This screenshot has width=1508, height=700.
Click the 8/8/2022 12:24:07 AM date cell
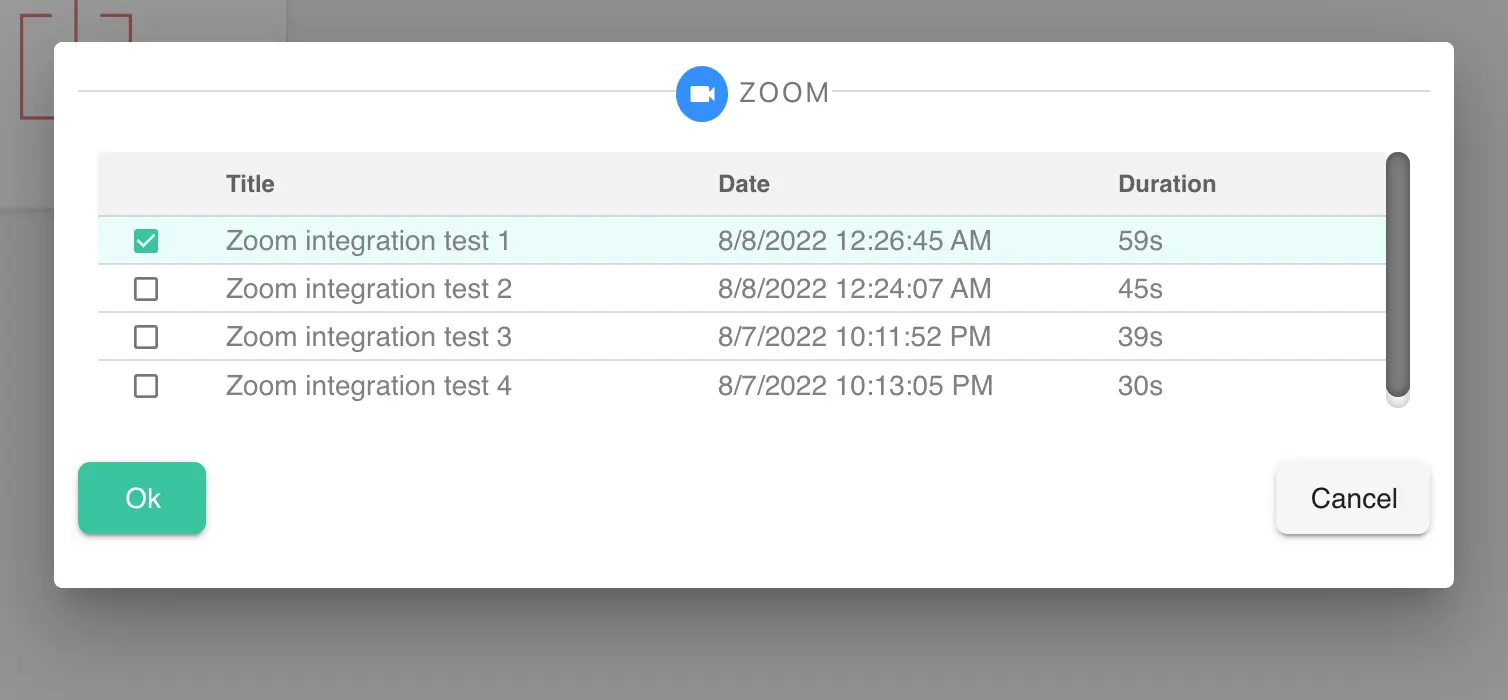pyautogui.click(x=855, y=289)
